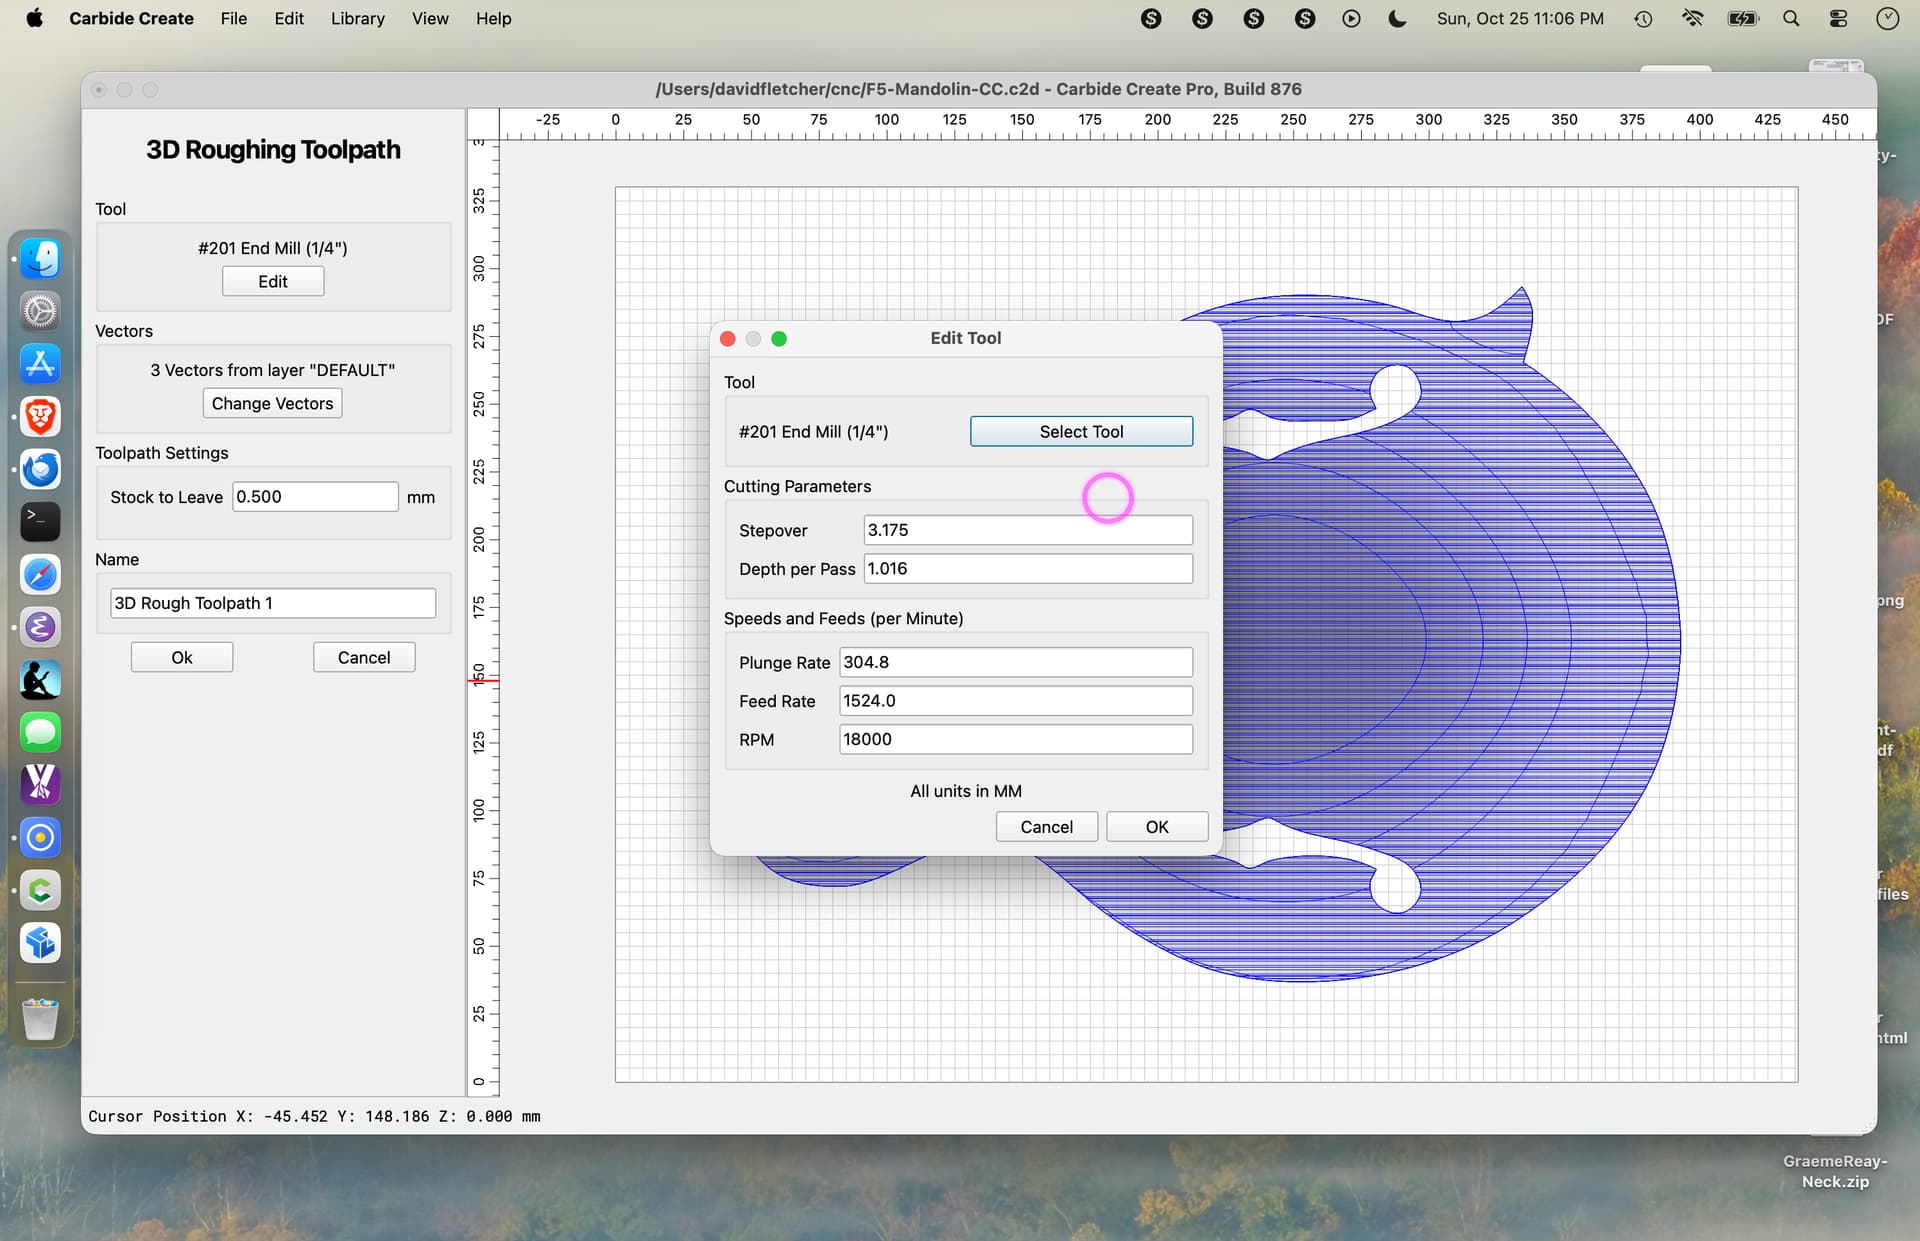Open the Wi-Fi status menu

tap(1692, 18)
